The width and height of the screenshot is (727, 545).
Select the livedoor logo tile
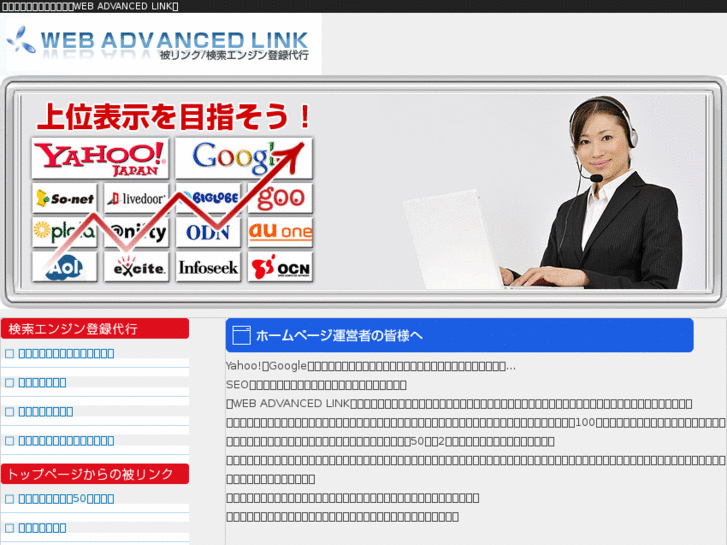point(136,198)
